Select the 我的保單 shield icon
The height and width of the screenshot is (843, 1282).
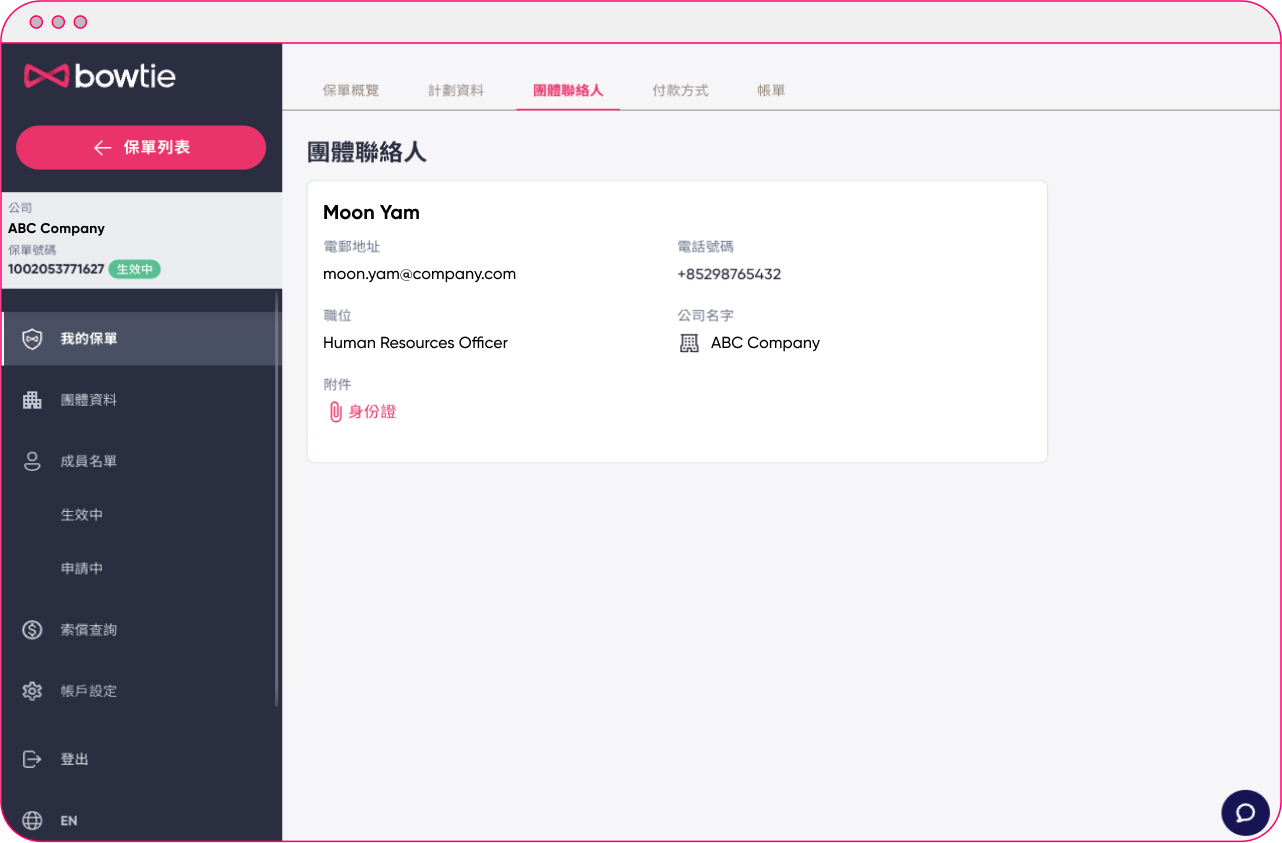31,338
